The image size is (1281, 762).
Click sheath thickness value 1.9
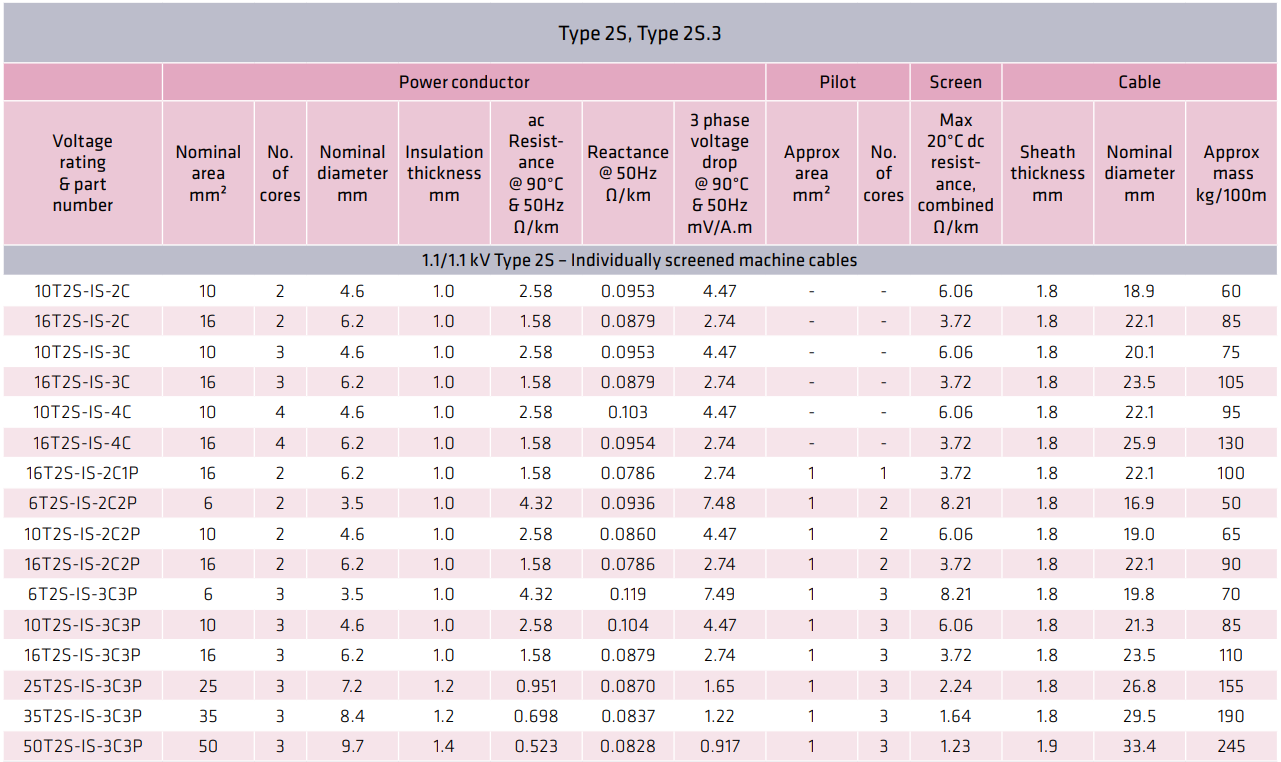tap(1047, 746)
